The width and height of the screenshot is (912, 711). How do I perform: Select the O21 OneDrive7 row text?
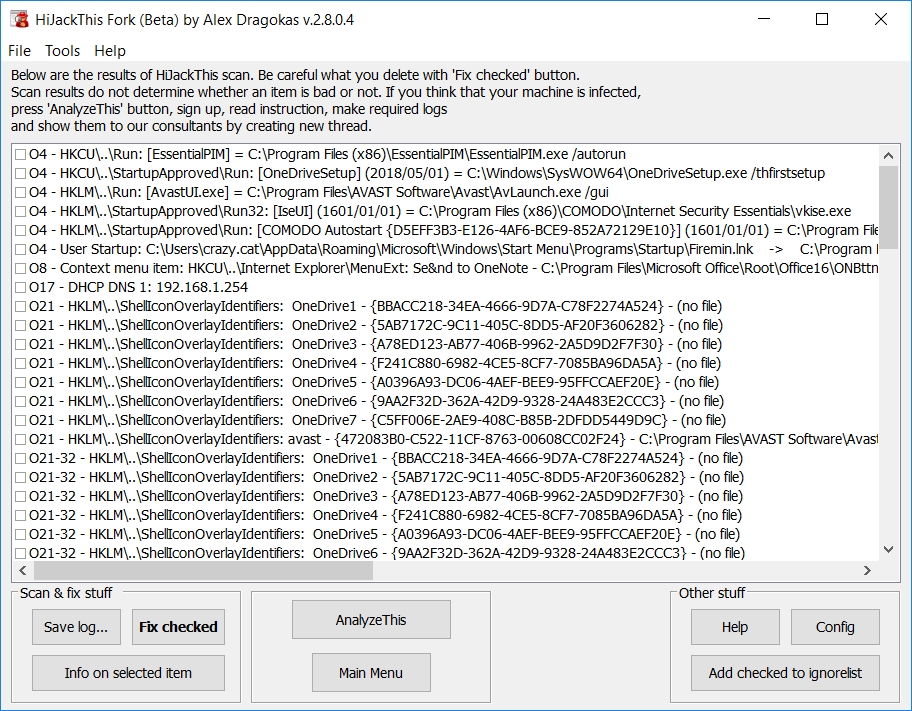[377, 420]
